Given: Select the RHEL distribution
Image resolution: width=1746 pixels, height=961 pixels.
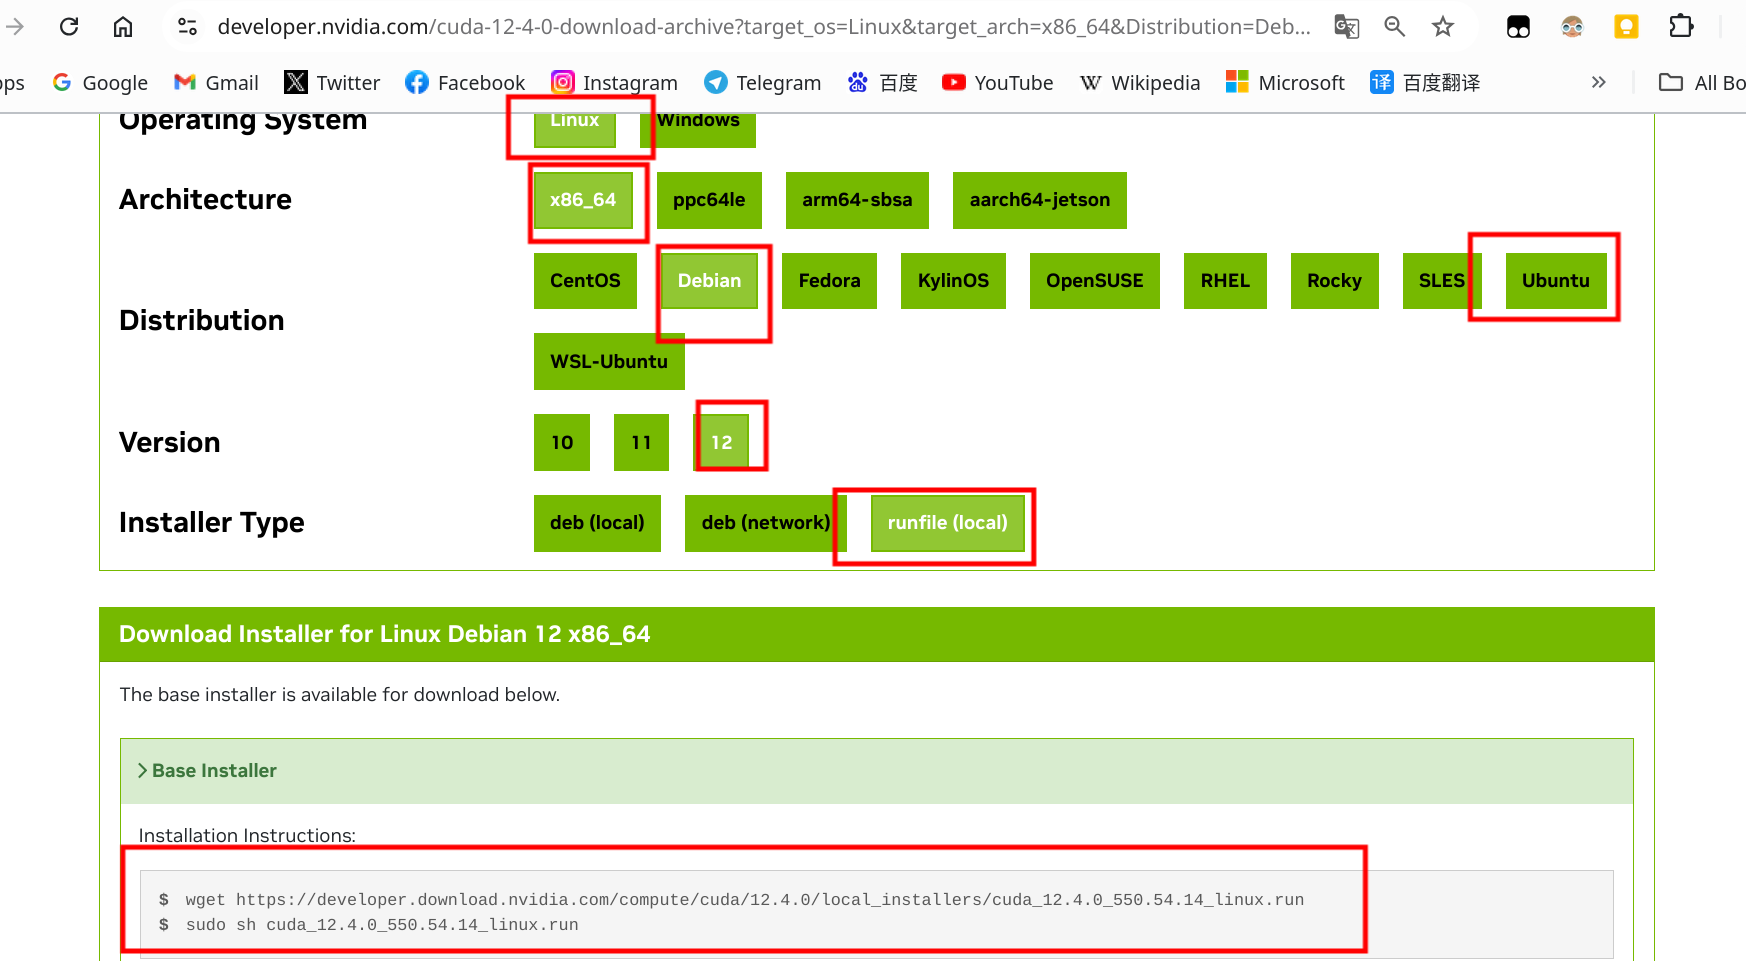Looking at the screenshot, I should pos(1225,281).
